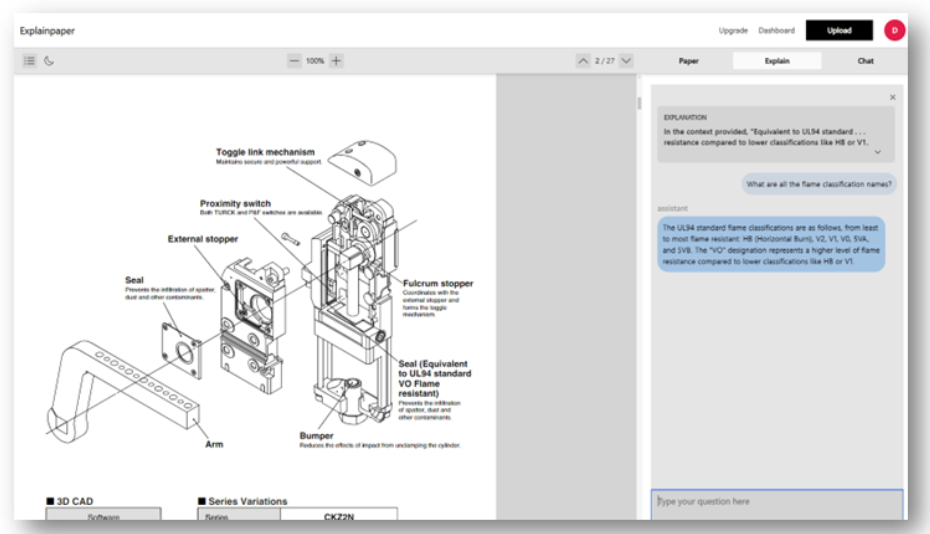
Task: Zoom out with the minus button
Action: point(294,61)
